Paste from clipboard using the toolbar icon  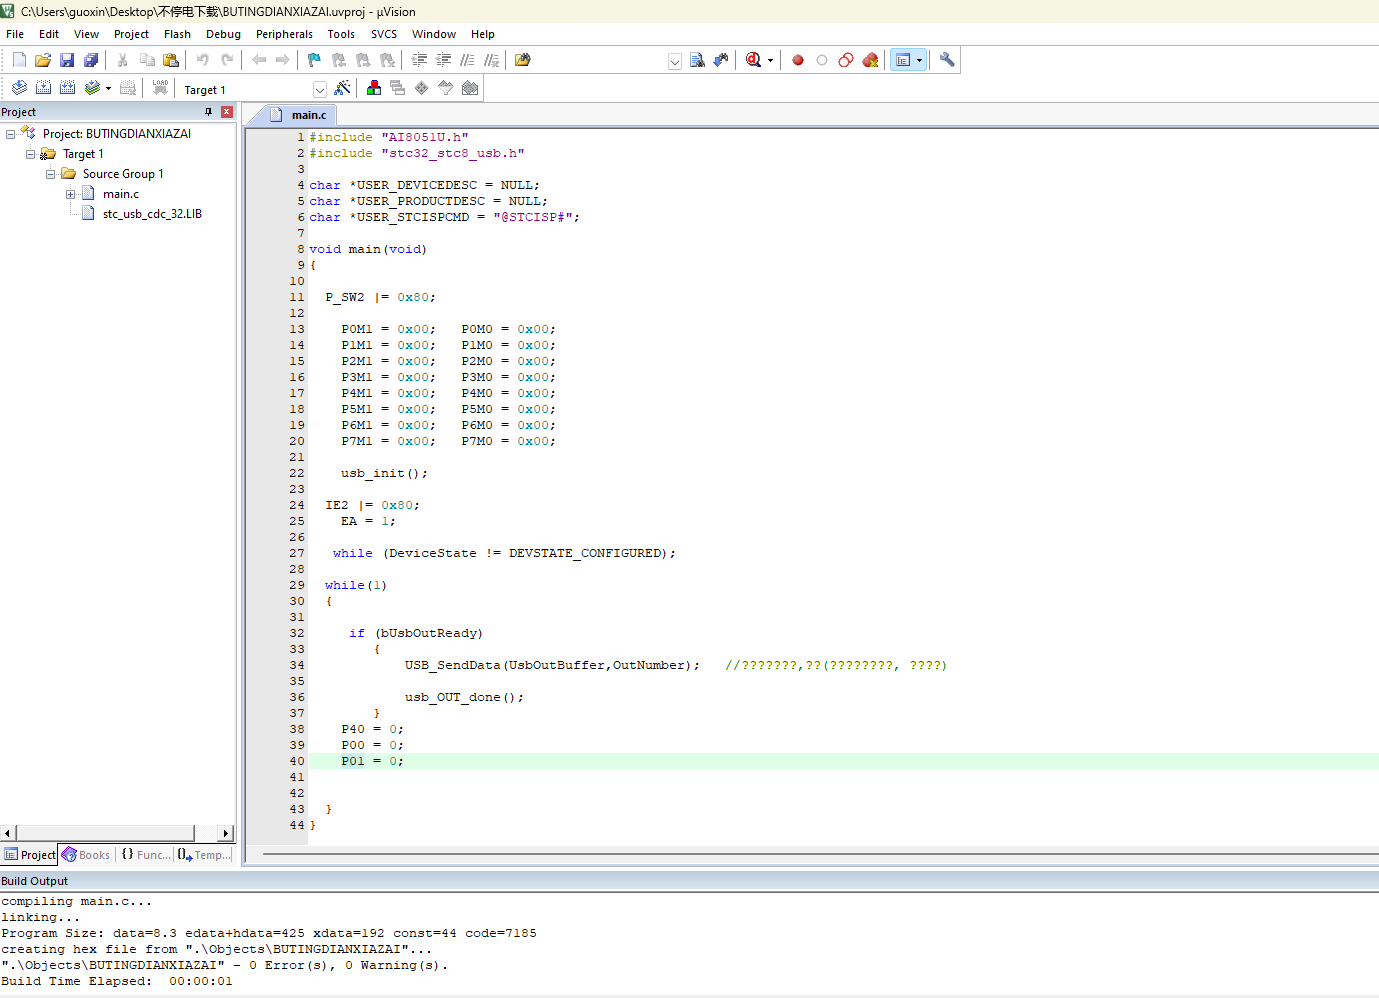(x=171, y=60)
